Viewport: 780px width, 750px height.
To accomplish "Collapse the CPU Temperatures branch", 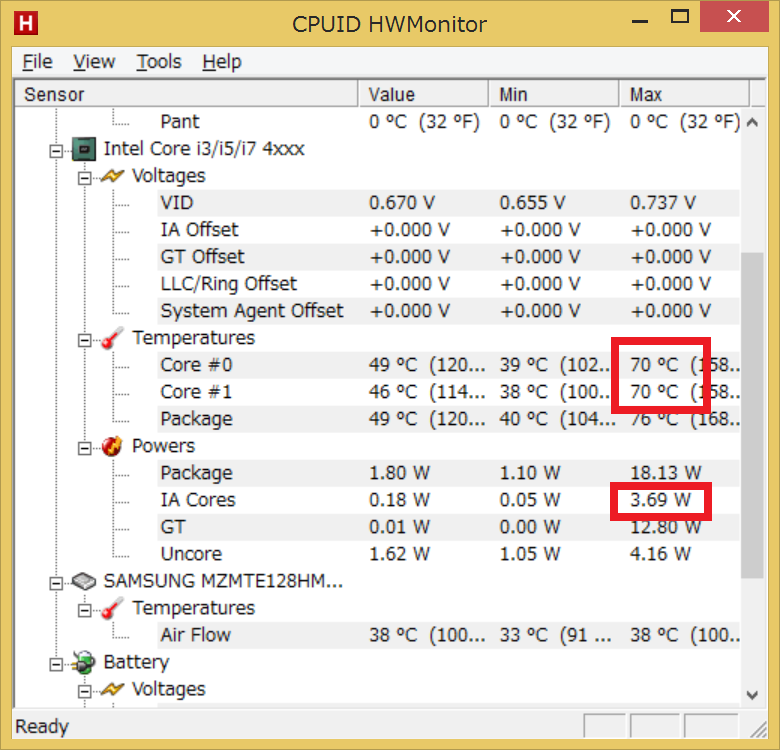I will tap(85, 340).
